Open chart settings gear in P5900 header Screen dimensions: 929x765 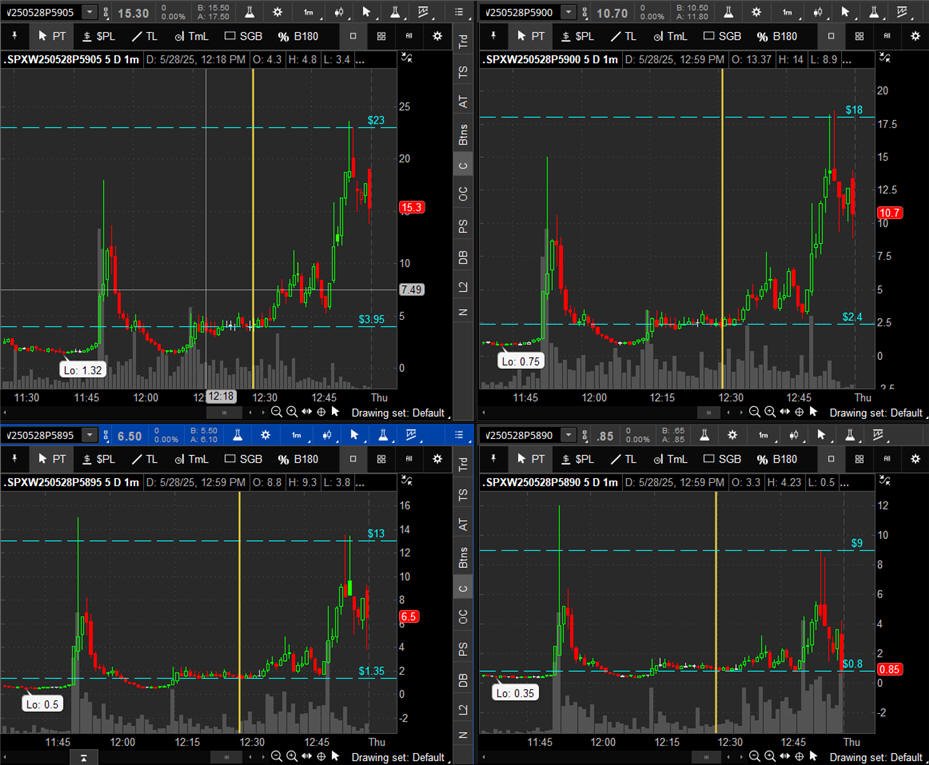[756, 12]
